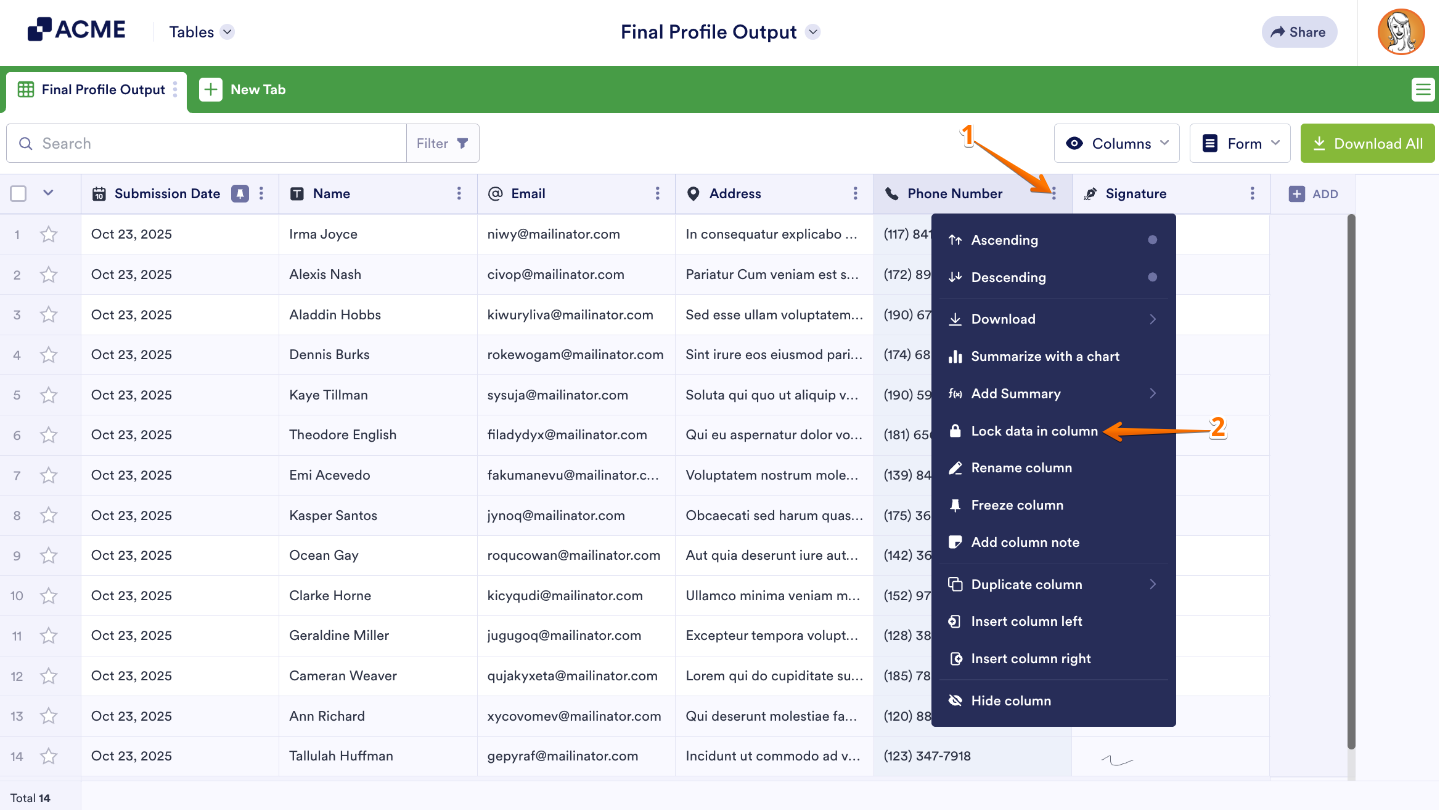1439x810 pixels.
Task: Open the Form dropdown
Action: (1240, 144)
